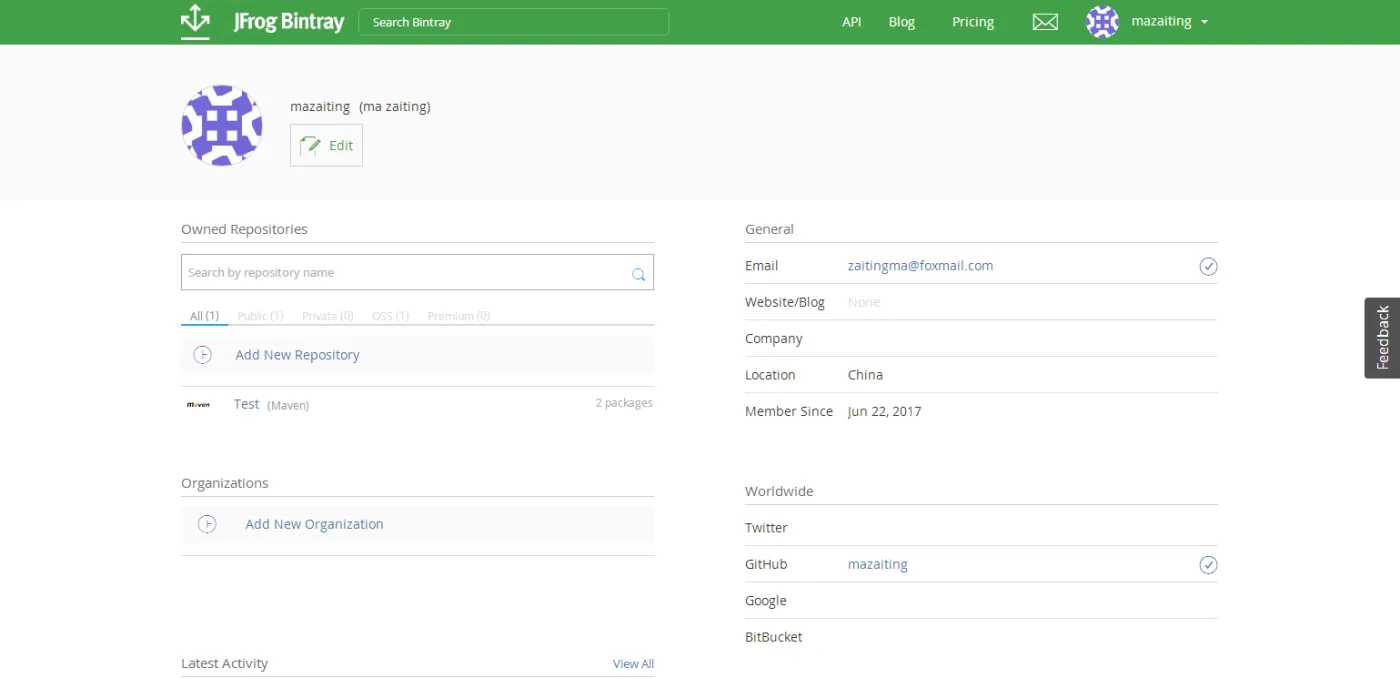The image size is (1400, 678).
Task: Click the None value for Website/Blog
Action: pos(864,302)
